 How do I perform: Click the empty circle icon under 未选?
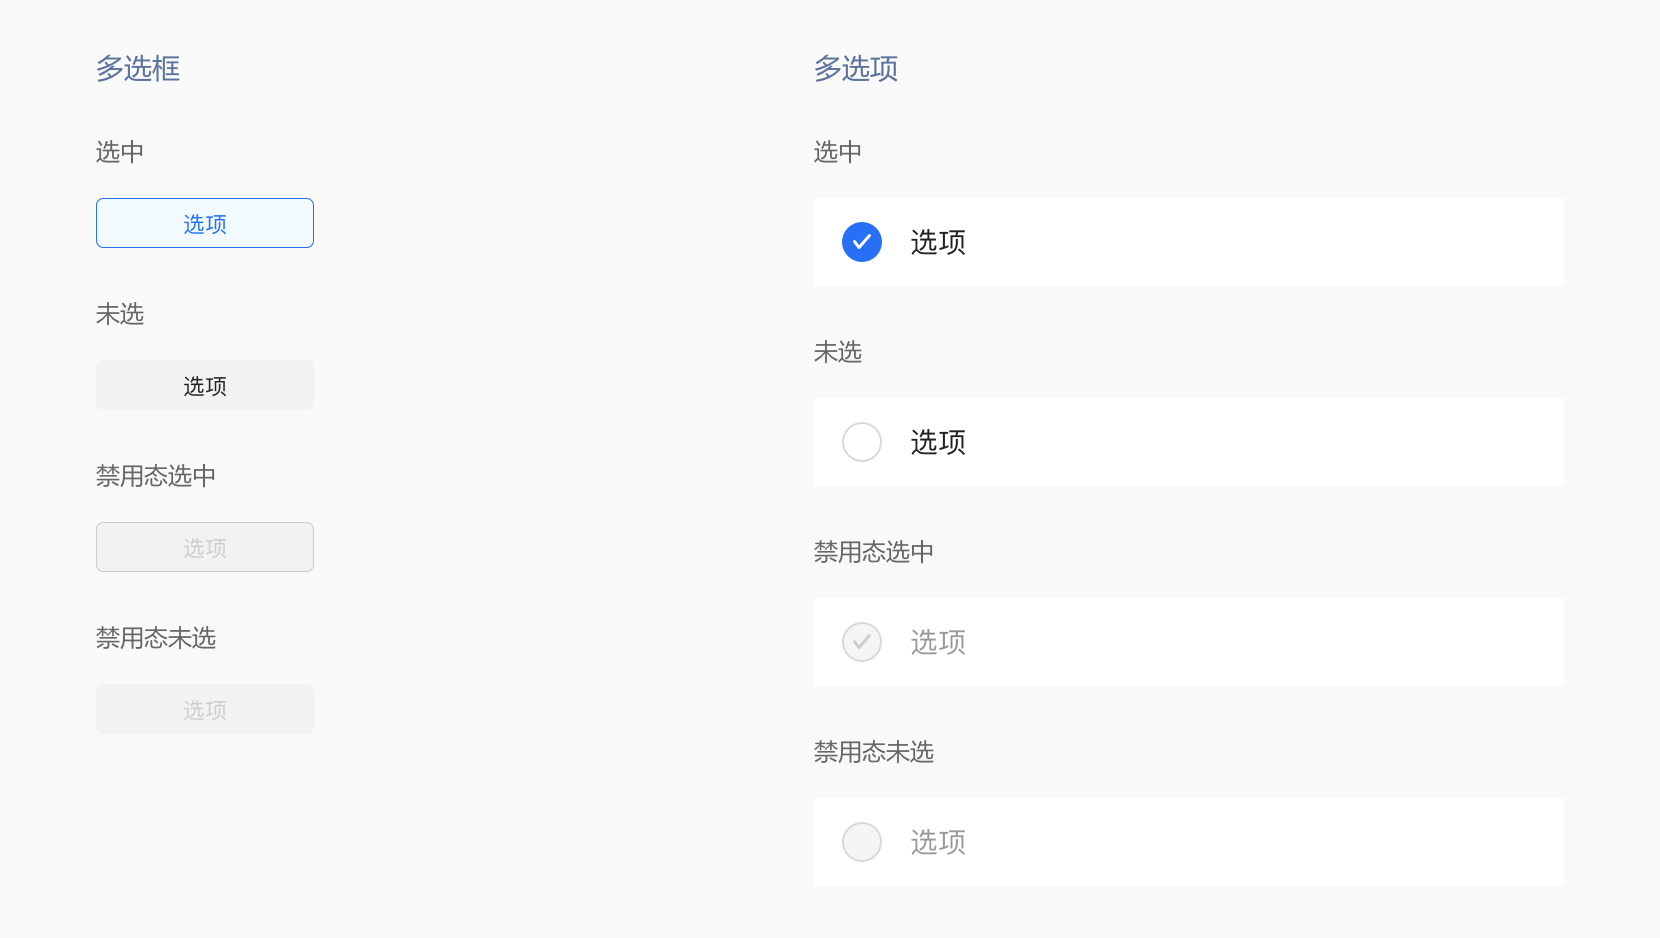click(x=861, y=442)
